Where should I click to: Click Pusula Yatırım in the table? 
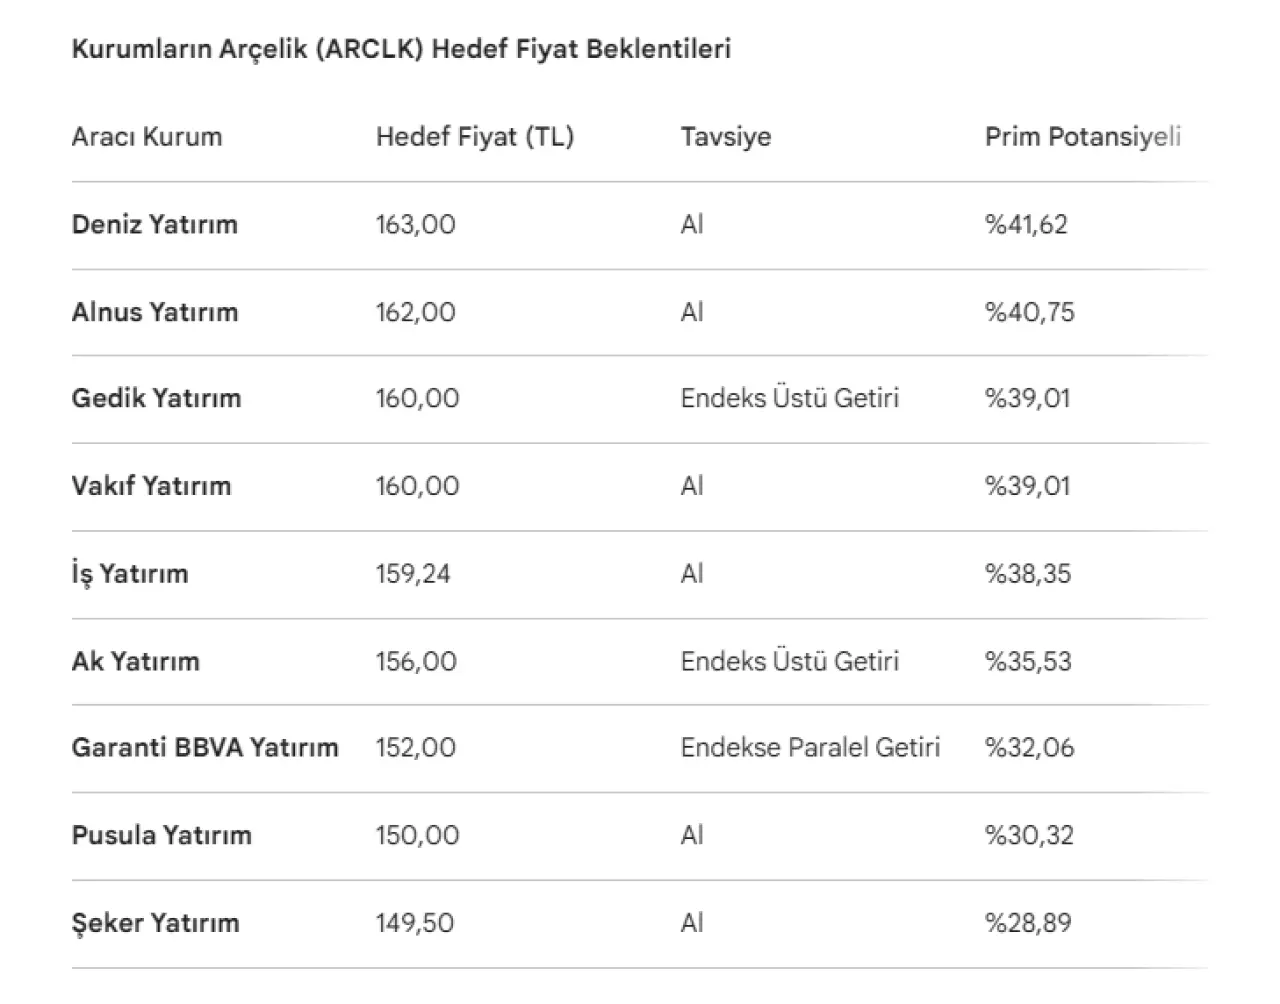pyautogui.click(x=161, y=835)
